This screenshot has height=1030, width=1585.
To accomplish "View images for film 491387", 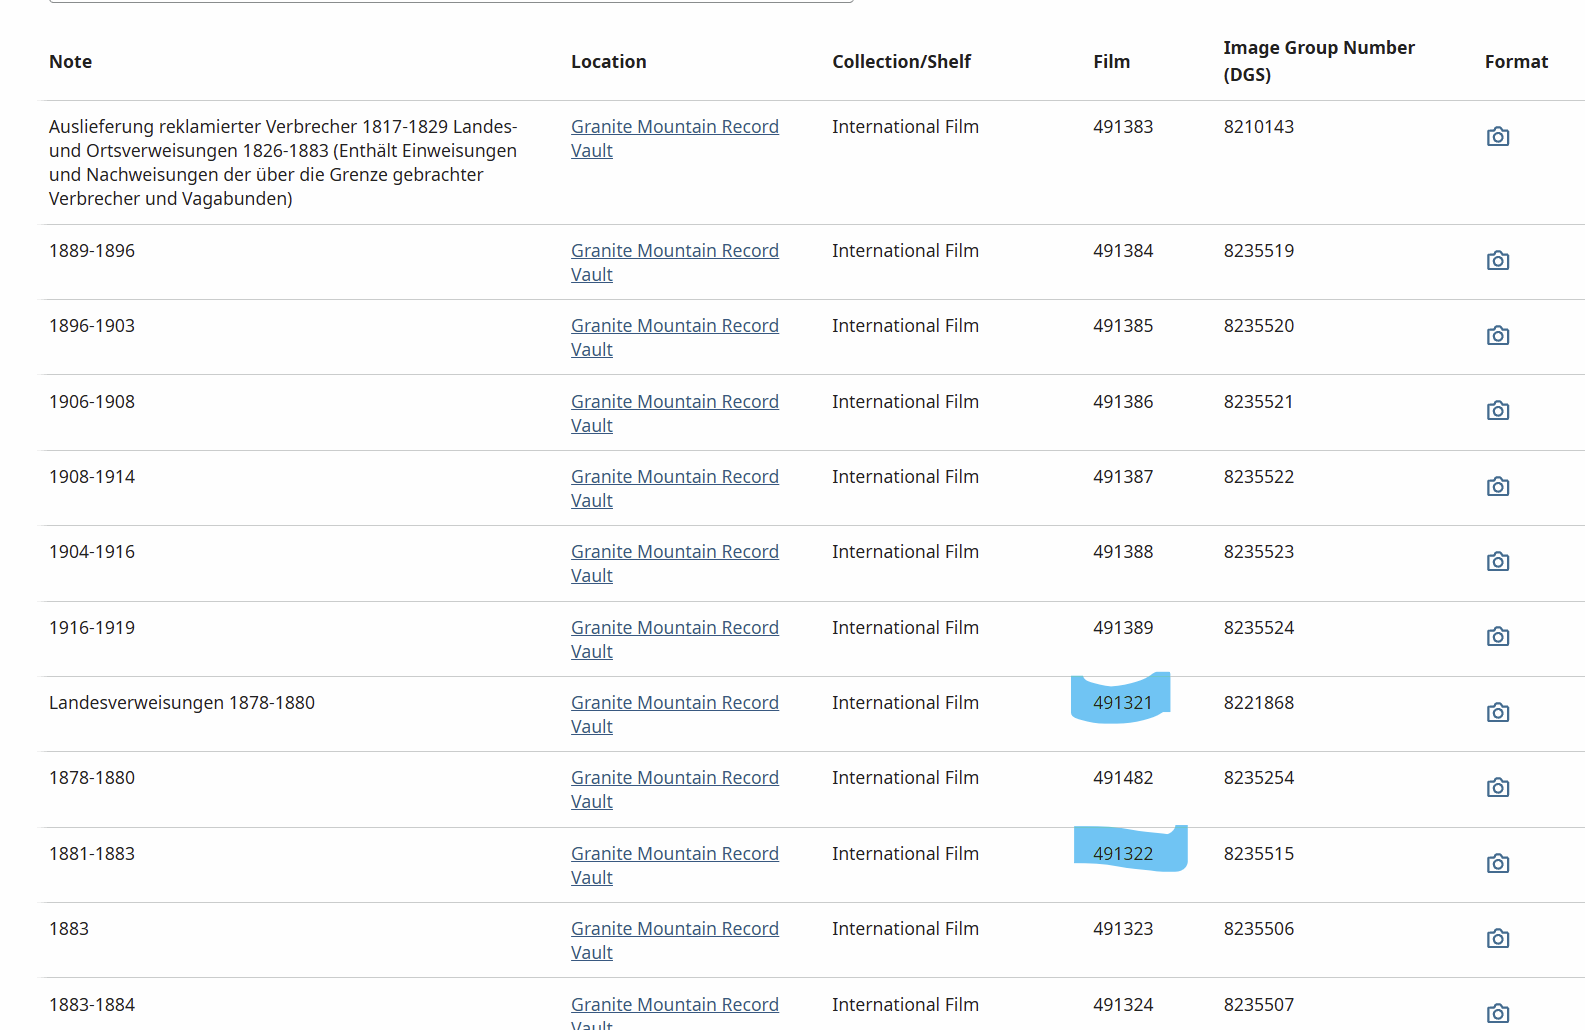I will (x=1497, y=486).
